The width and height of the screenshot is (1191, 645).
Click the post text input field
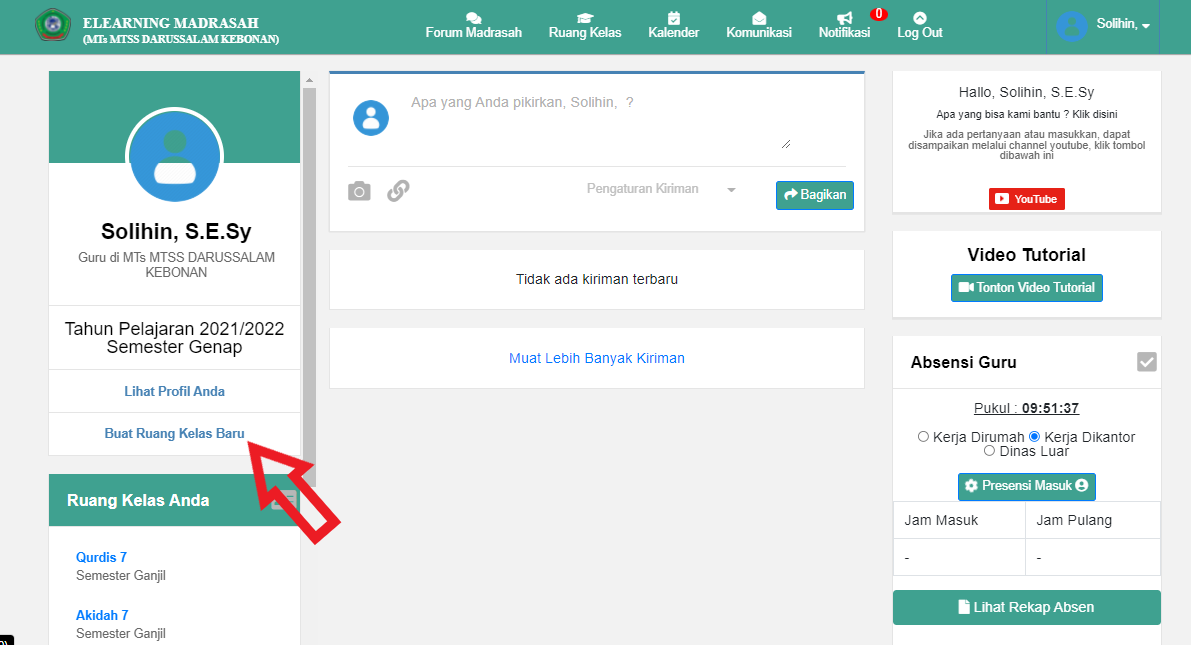coord(600,122)
